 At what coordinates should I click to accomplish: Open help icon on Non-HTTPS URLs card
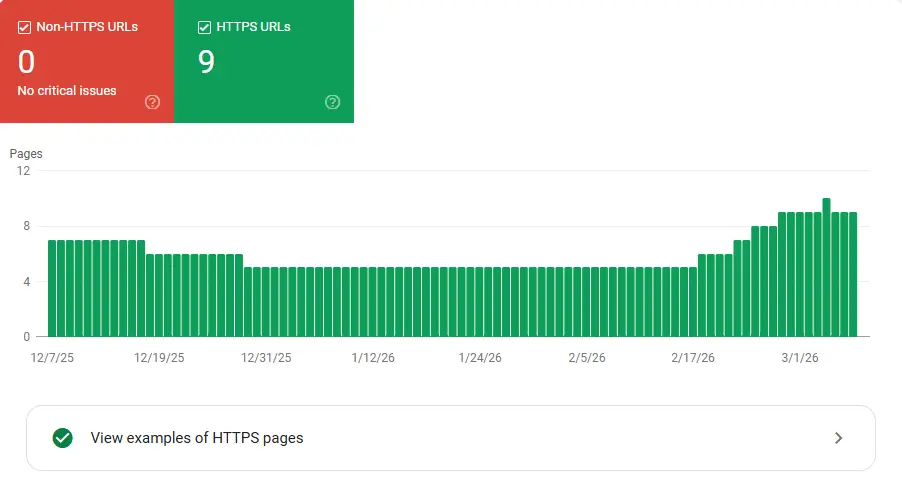pyautogui.click(x=152, y=102)
